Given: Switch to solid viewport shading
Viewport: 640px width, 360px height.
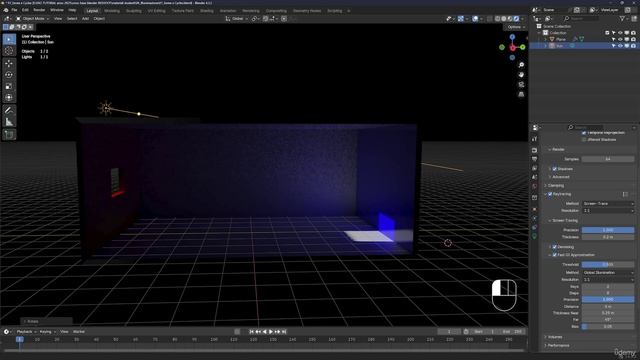Looking at the screenshot, I should click(x=504, y=19).
